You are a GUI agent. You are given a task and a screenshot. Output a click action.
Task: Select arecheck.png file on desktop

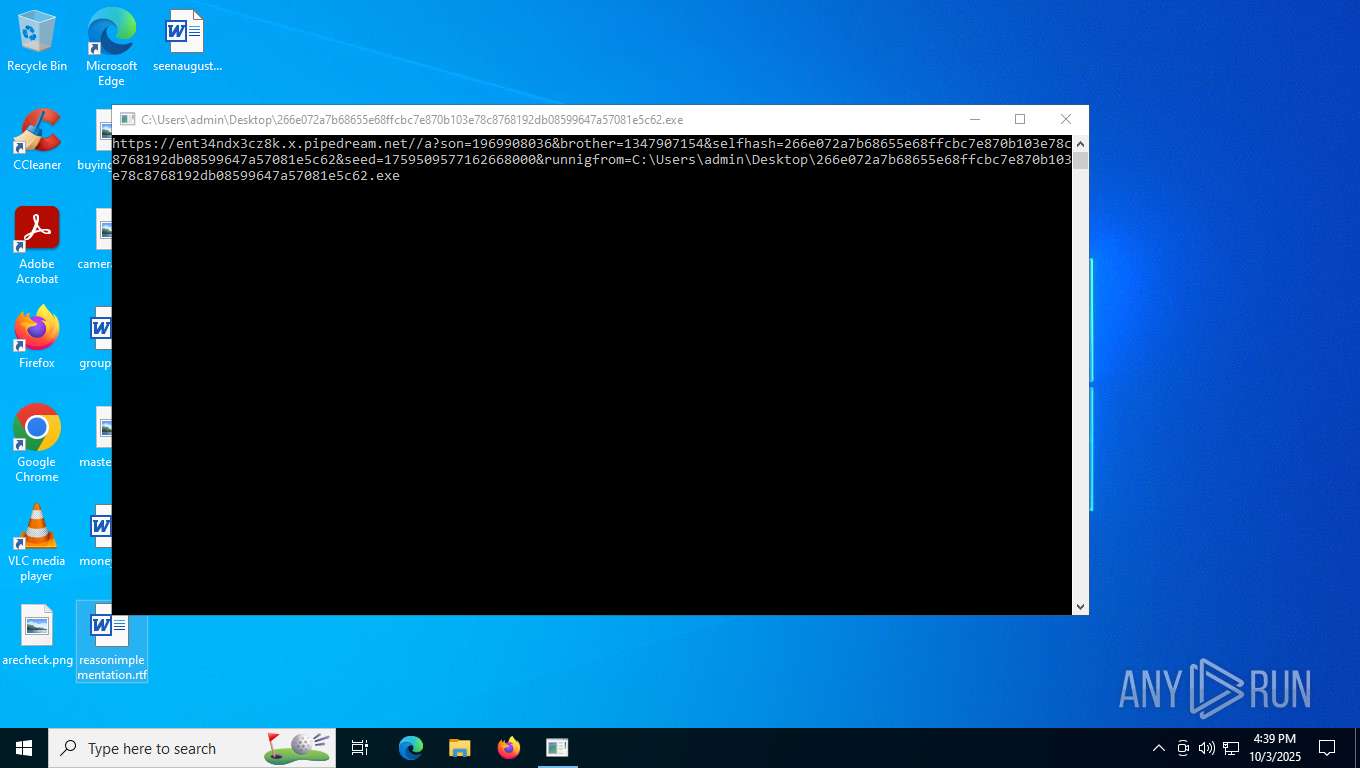37,636
